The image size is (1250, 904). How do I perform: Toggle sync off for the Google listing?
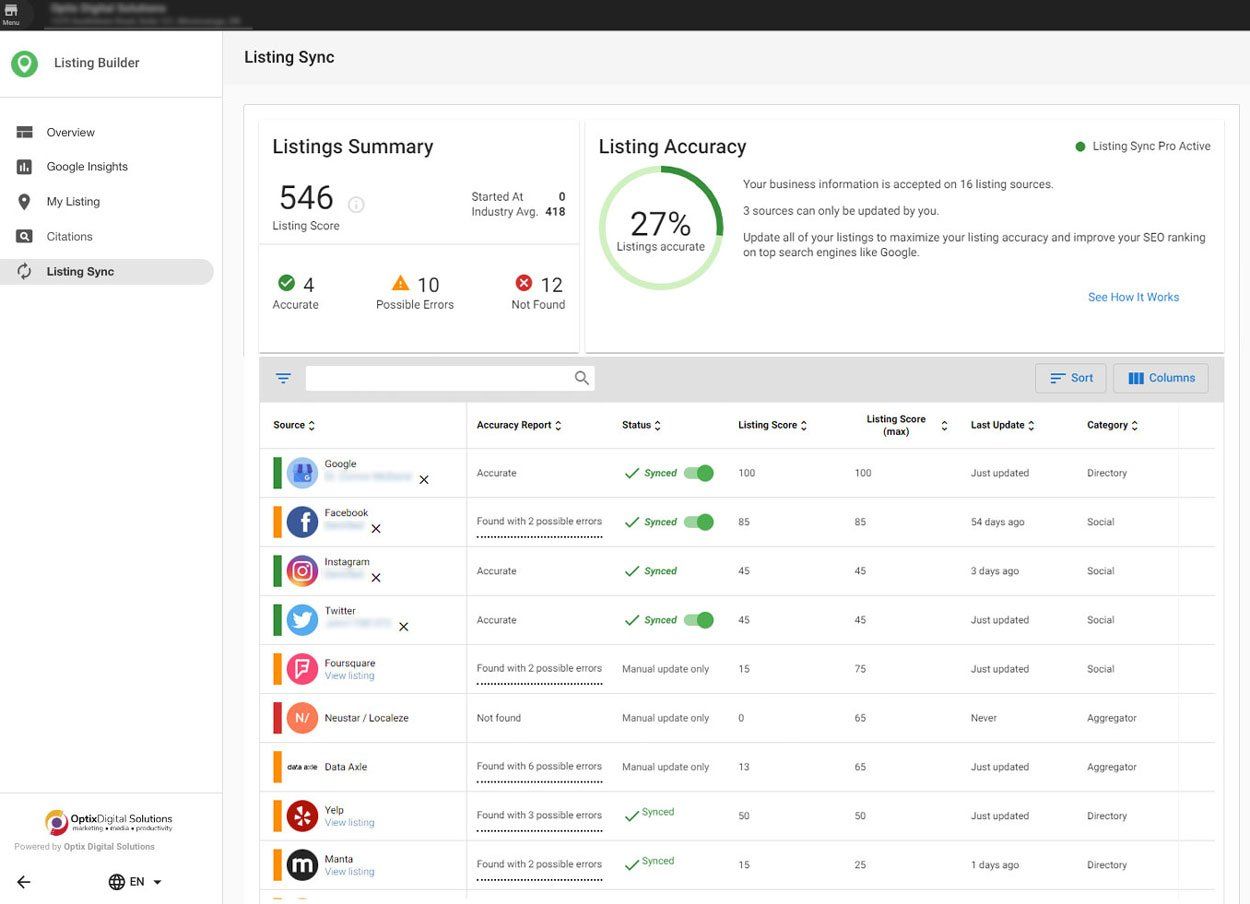(x=700, y=471)
